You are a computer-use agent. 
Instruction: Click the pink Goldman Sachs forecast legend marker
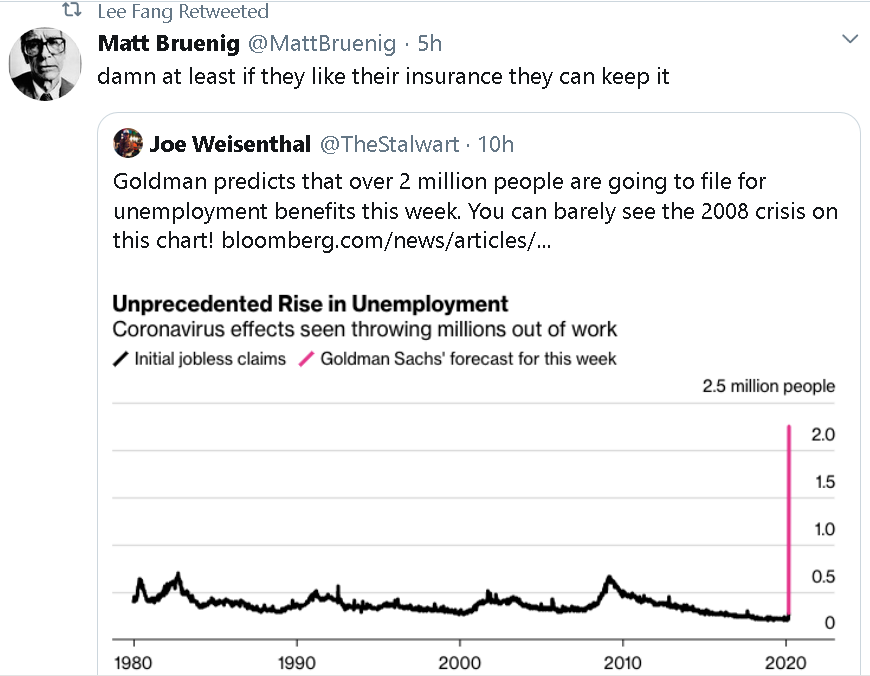[x=306, y=359]
